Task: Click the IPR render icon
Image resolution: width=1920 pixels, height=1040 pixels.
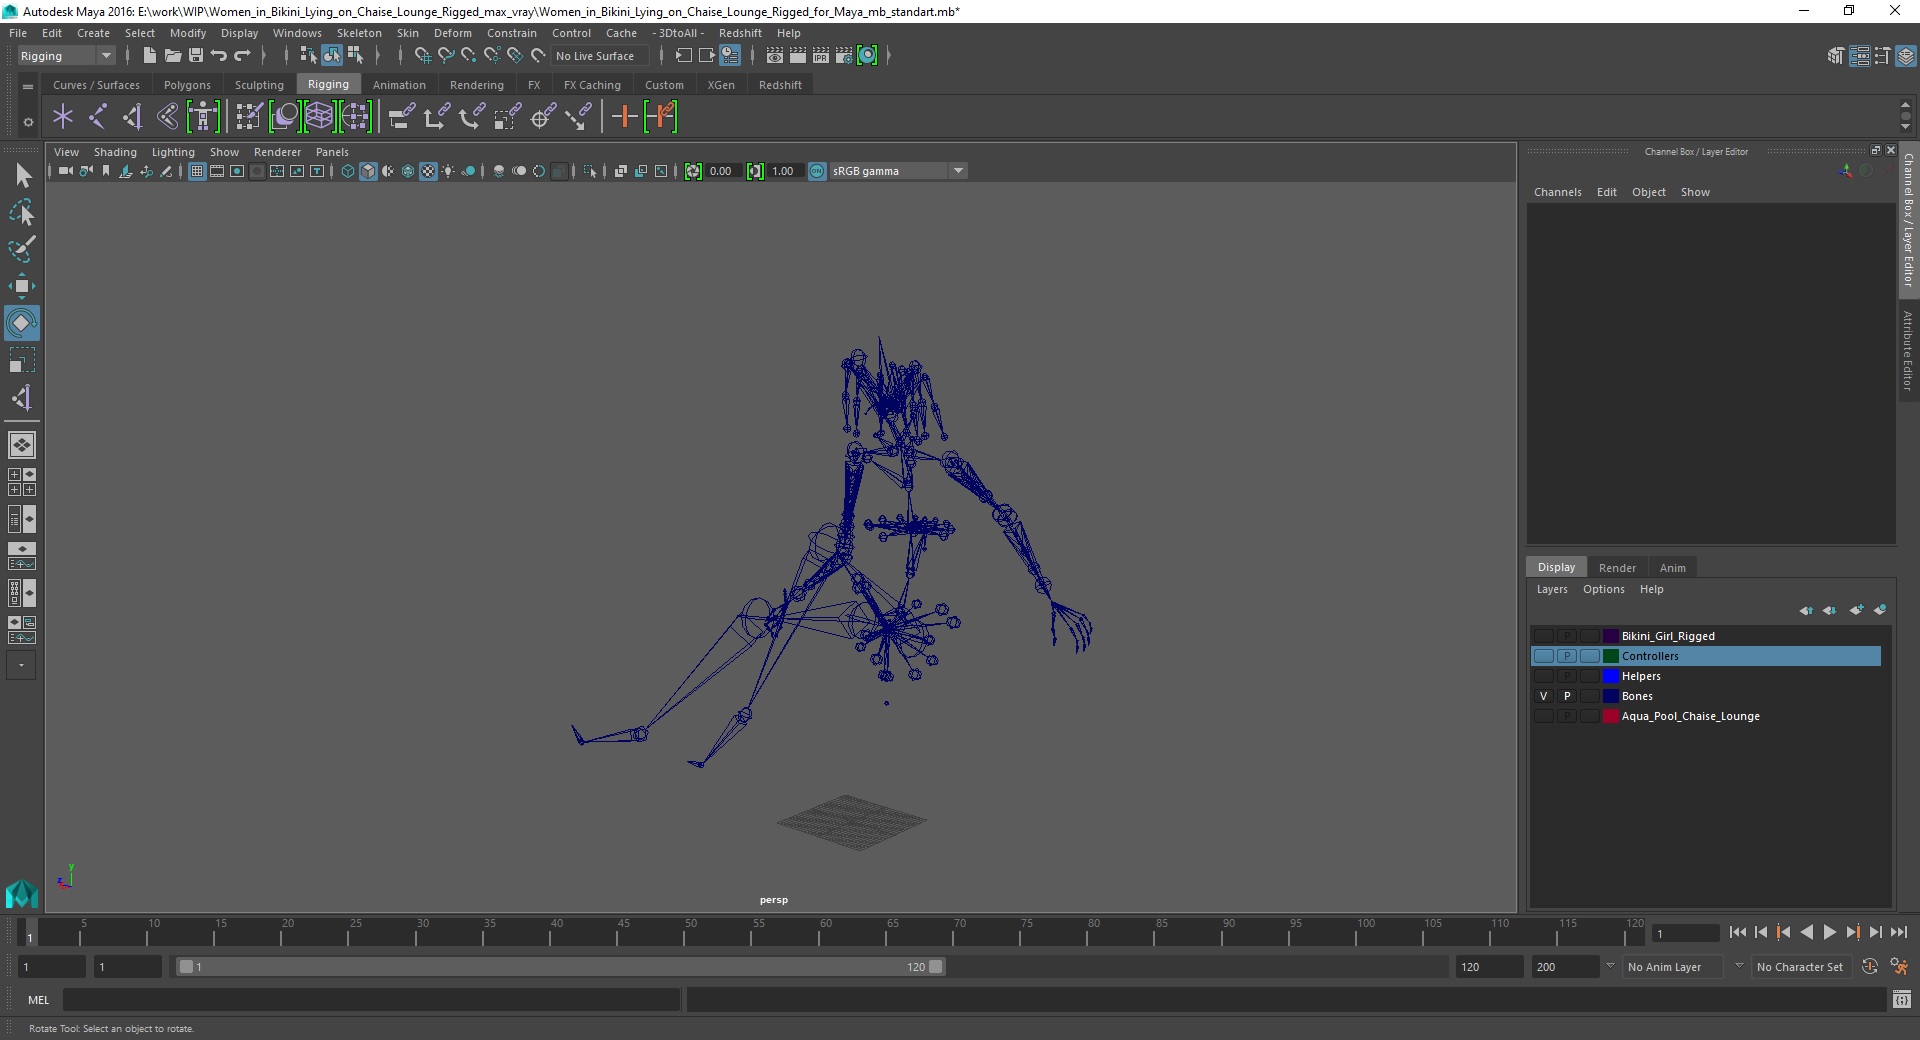Action: tap(821, 56)
